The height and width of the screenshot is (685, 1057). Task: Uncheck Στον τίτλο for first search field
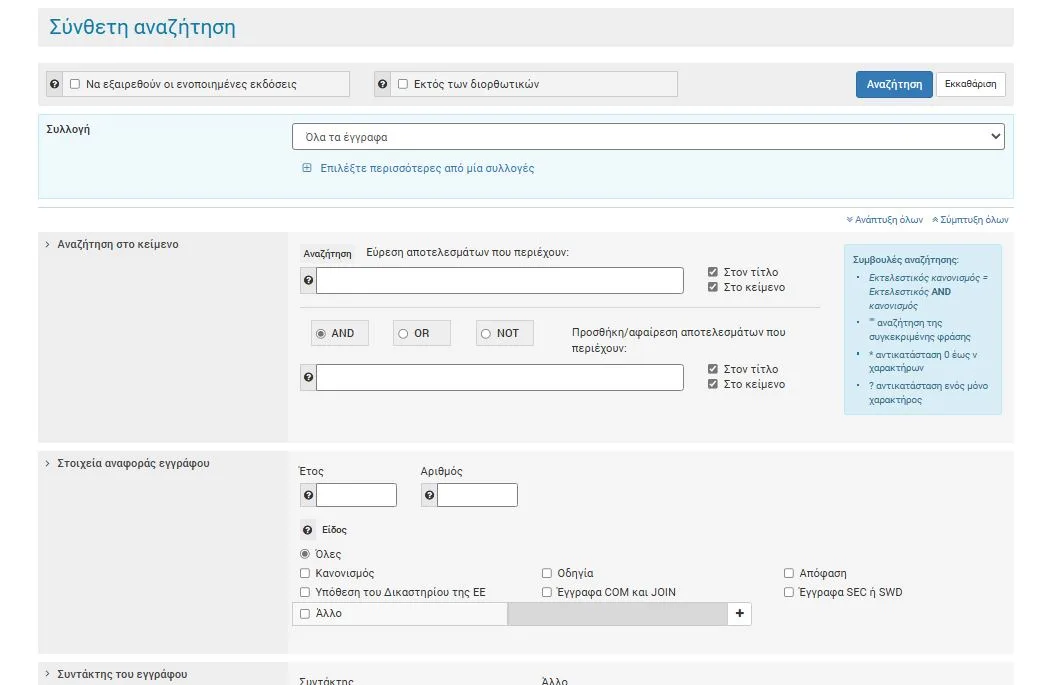[x=713, y=272]
